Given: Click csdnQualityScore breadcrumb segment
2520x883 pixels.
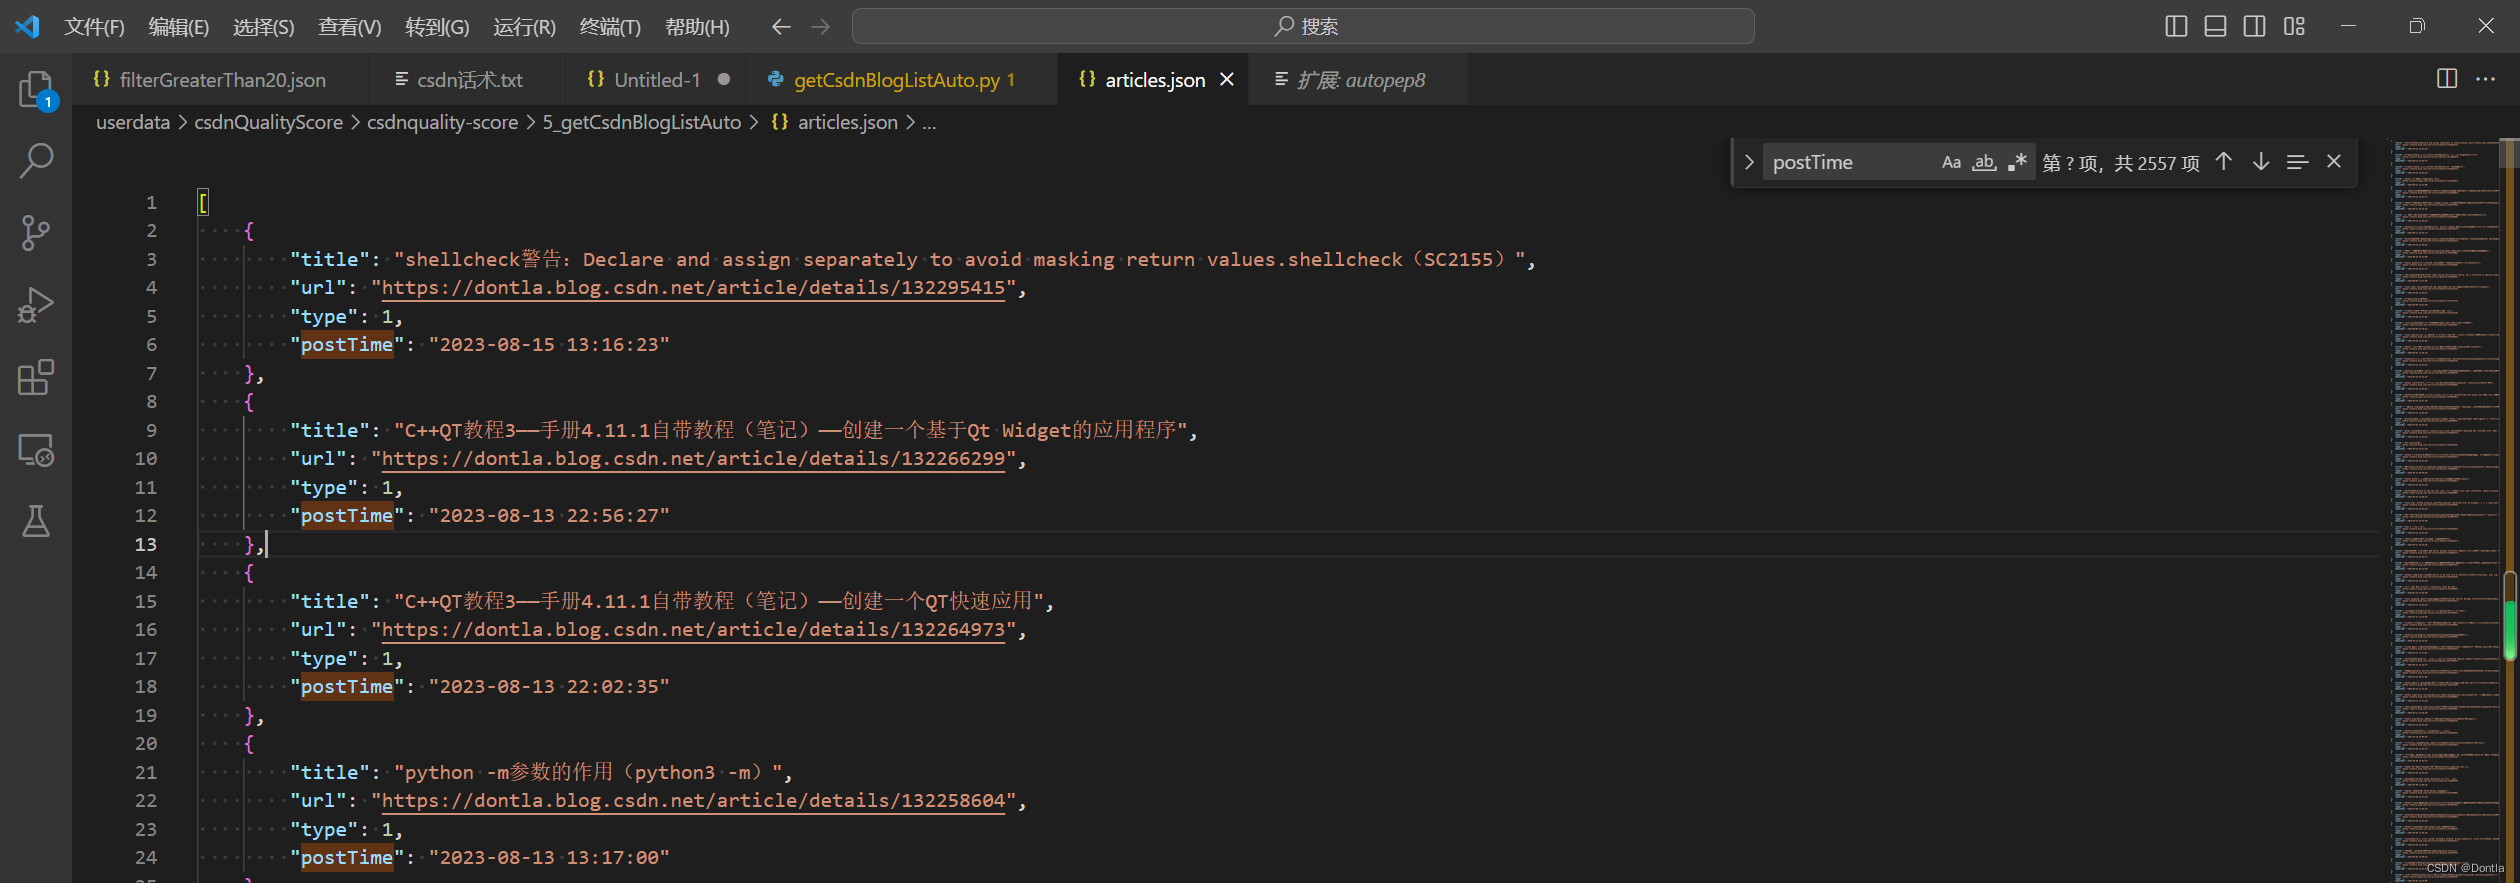Looking at the screenshot, I should coord(268,122).
